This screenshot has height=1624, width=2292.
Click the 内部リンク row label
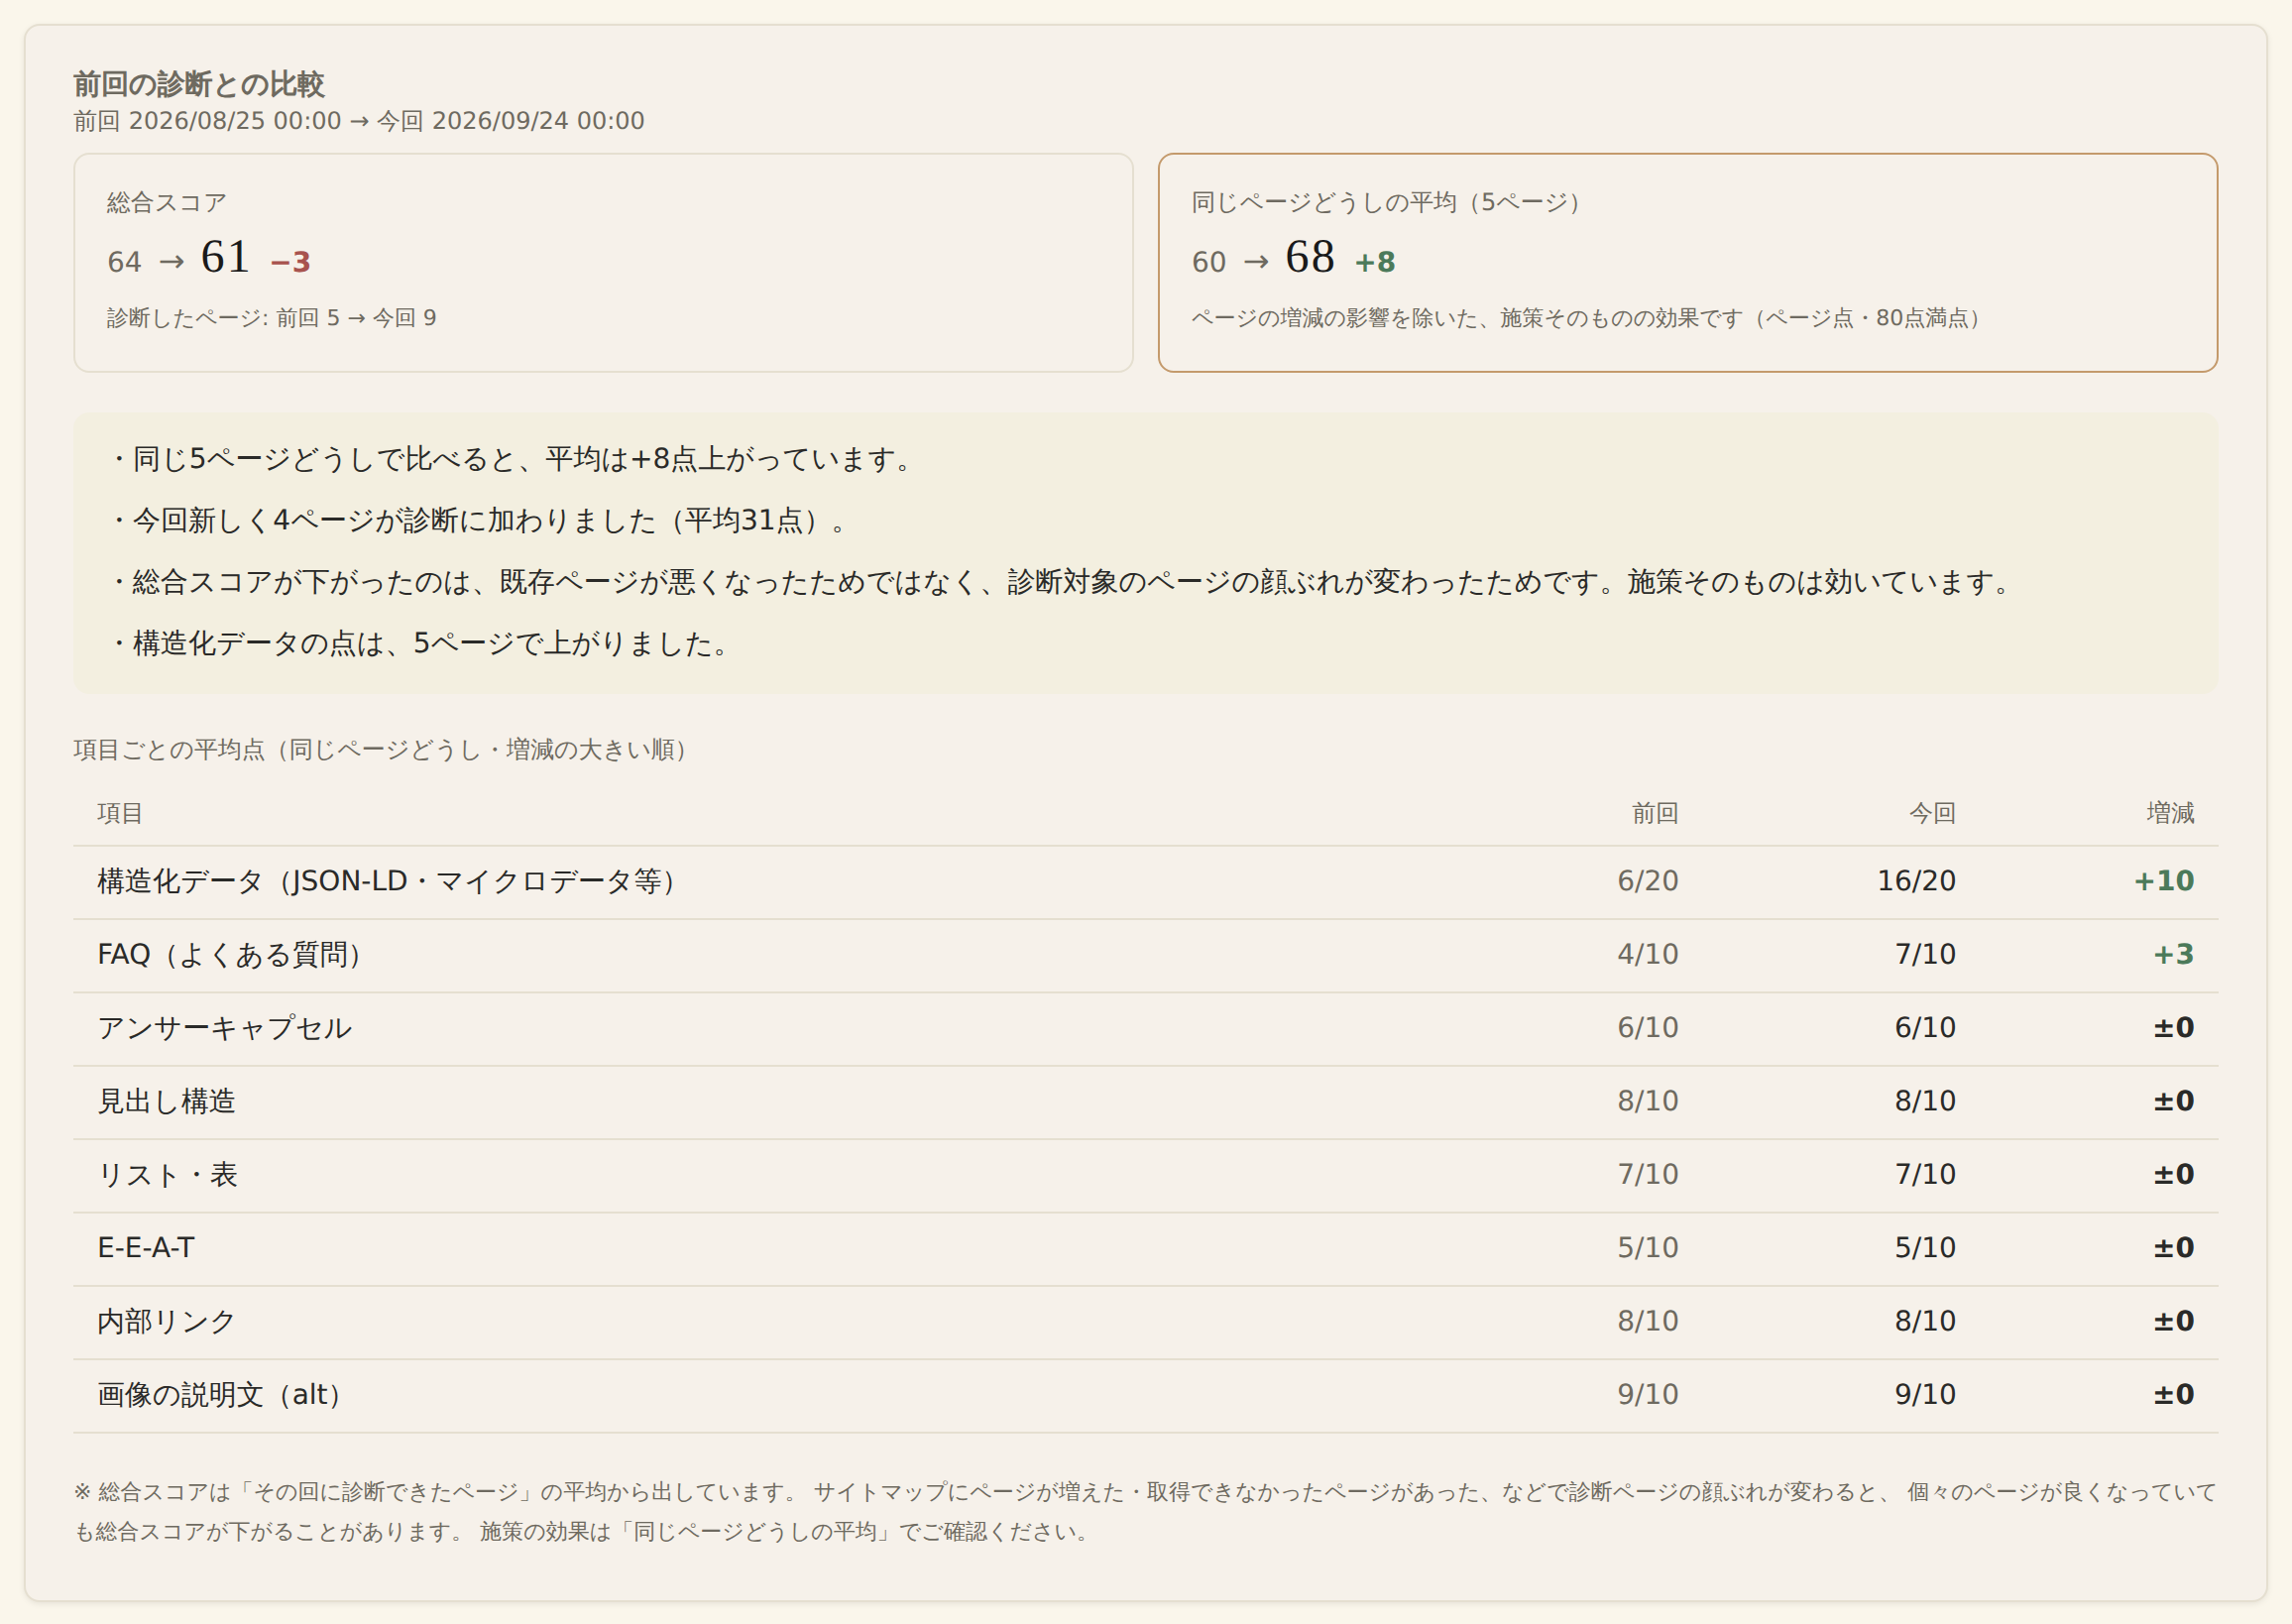tap(166, 1321)
